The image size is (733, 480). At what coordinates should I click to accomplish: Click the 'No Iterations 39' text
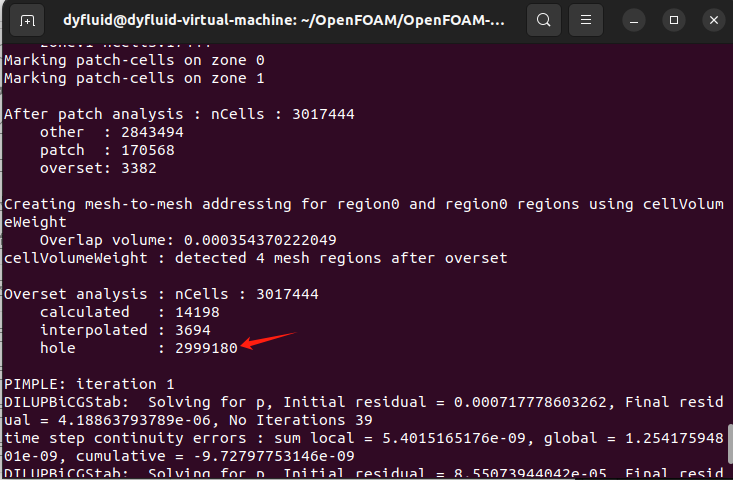(x=301, y=420)
